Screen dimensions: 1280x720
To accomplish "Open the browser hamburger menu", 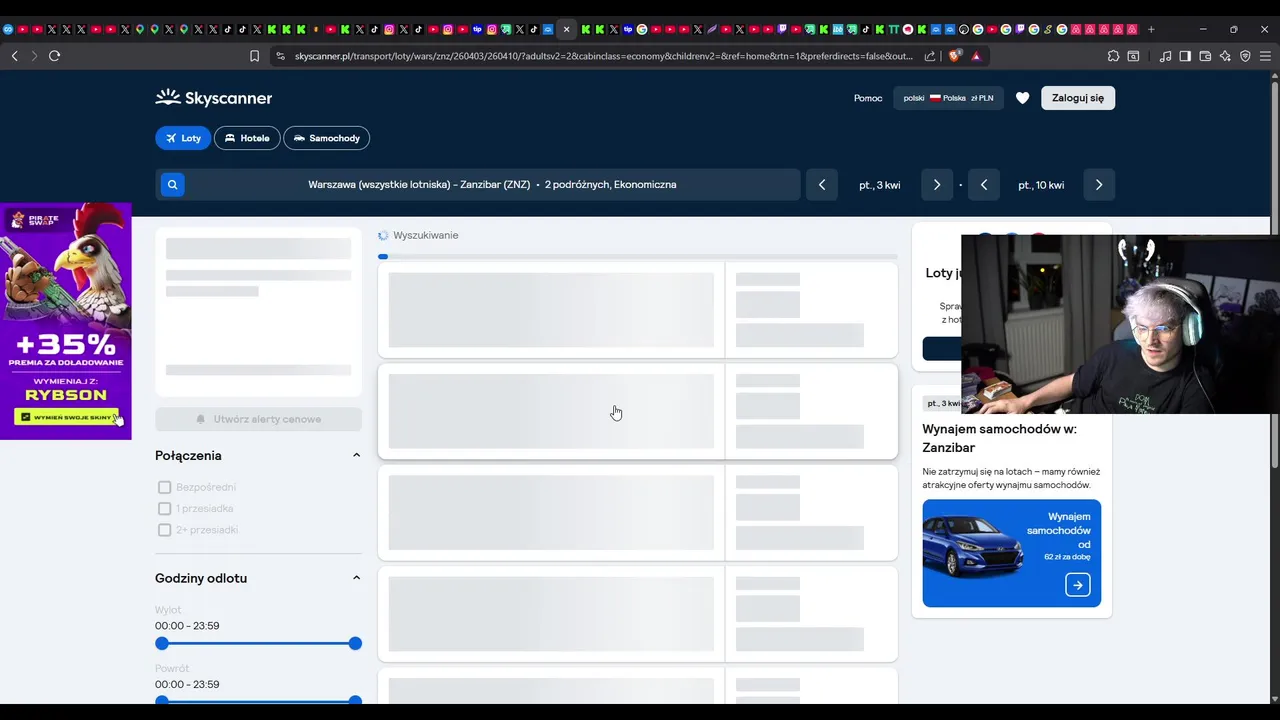I will [x=1265, y=56].
